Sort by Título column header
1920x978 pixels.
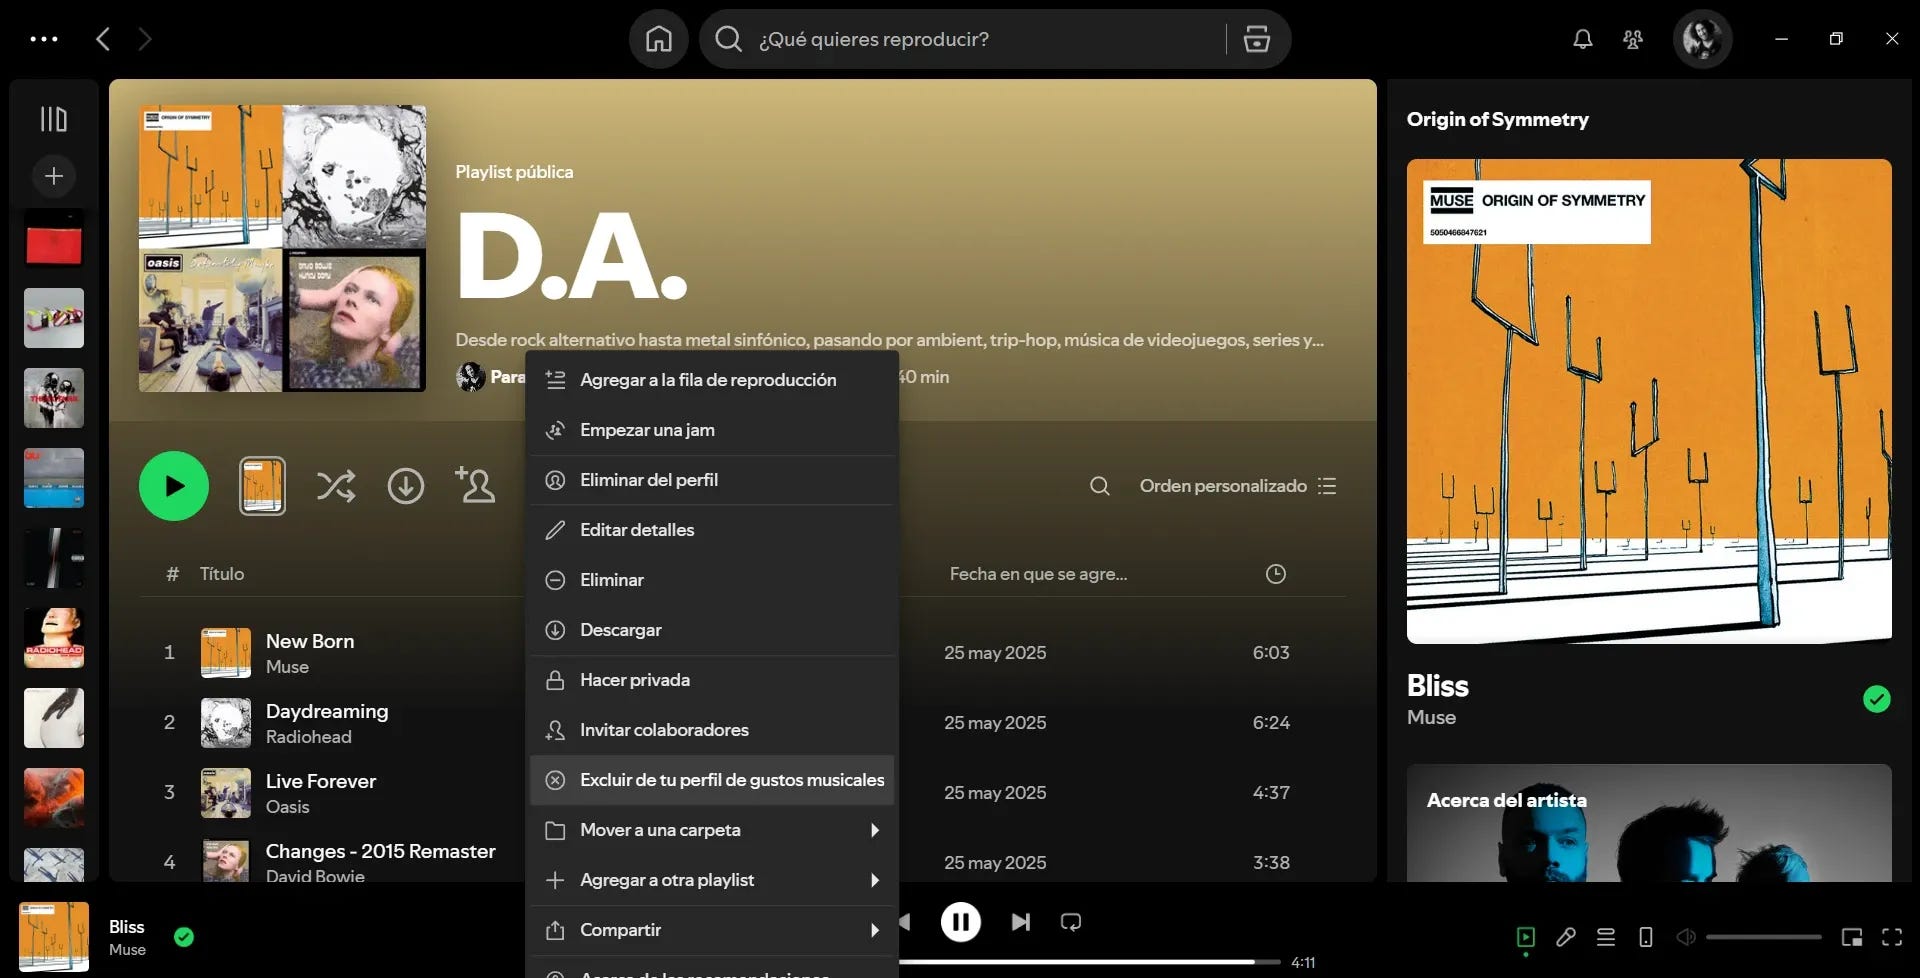[222, 574]
